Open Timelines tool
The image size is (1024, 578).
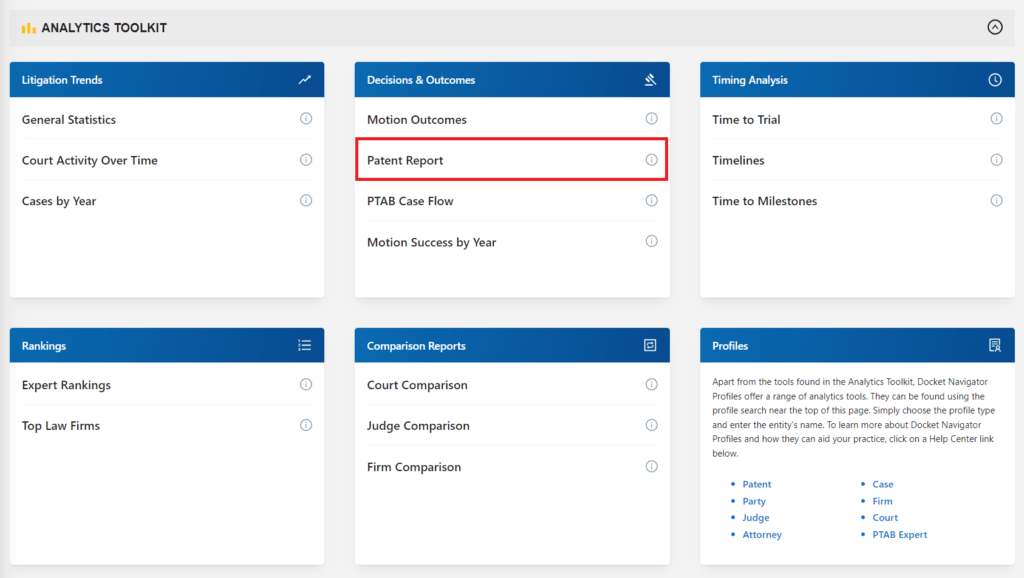pos(738,160)
